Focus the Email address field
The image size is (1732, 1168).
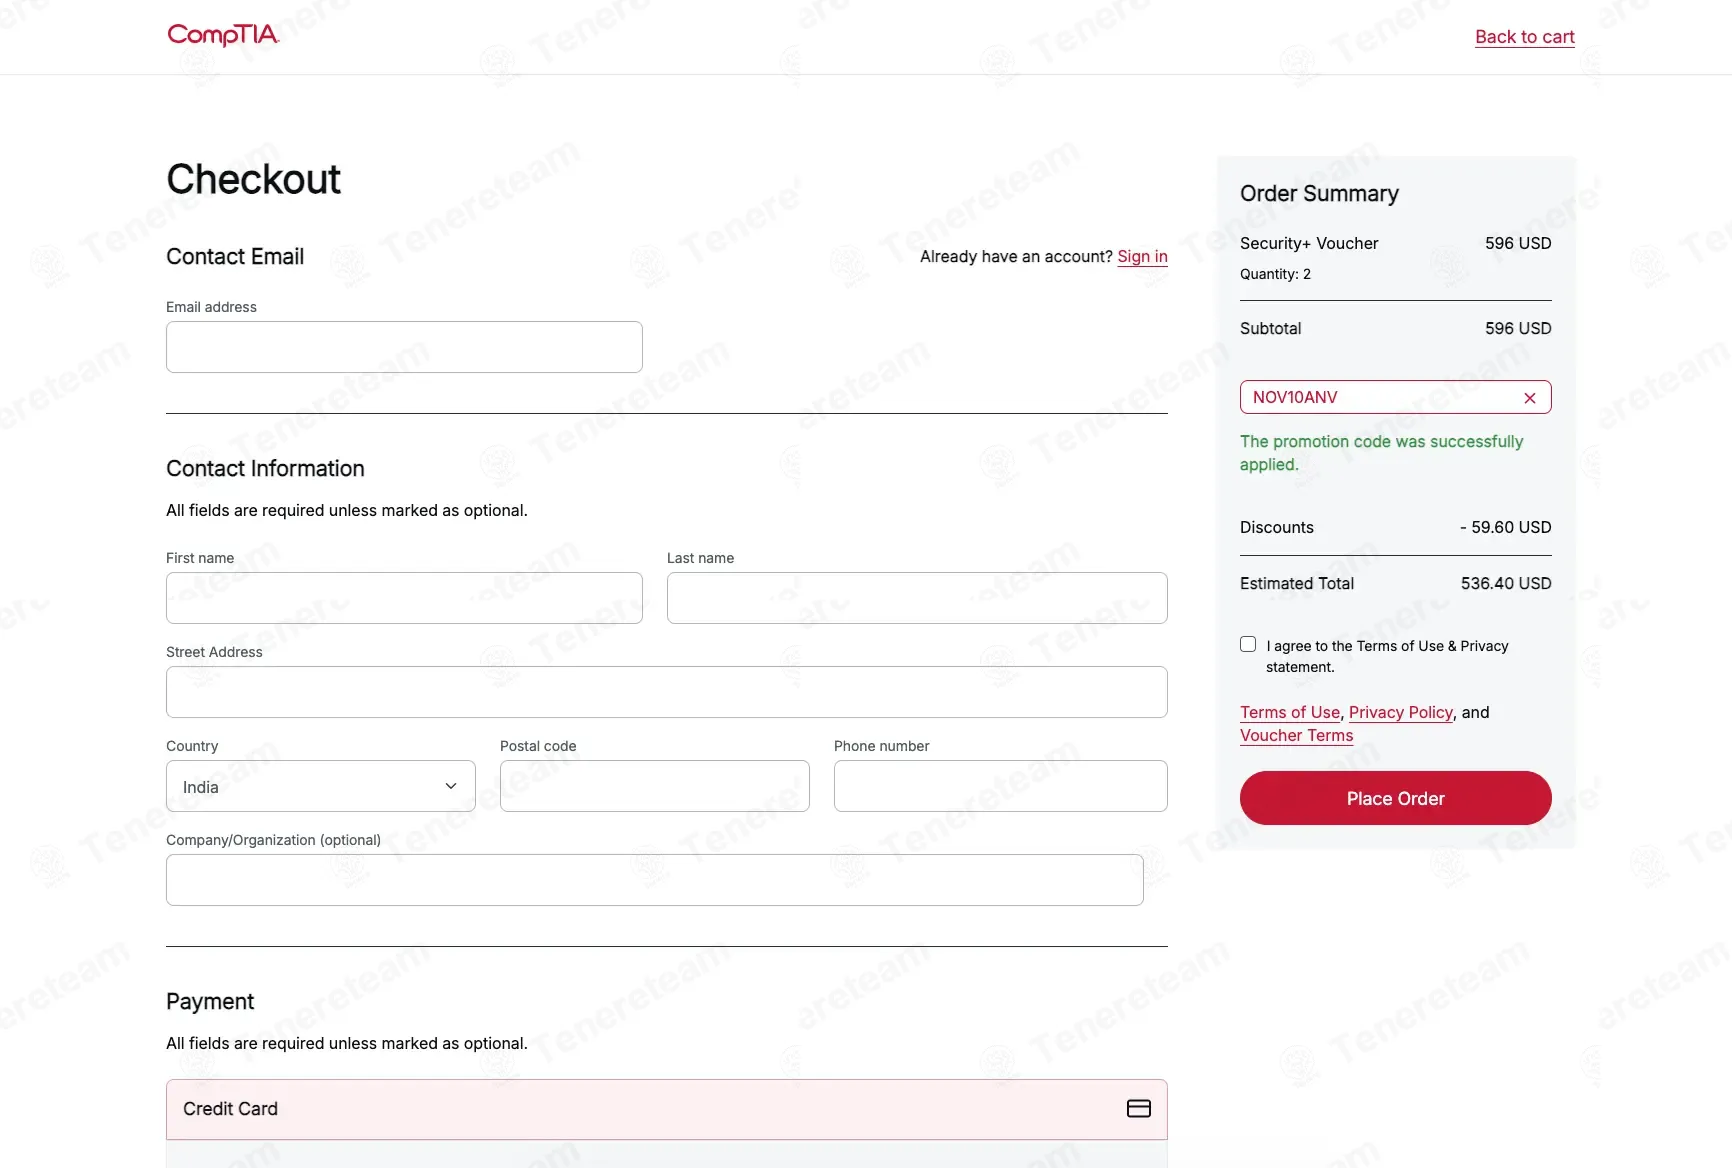coord(404,347)
